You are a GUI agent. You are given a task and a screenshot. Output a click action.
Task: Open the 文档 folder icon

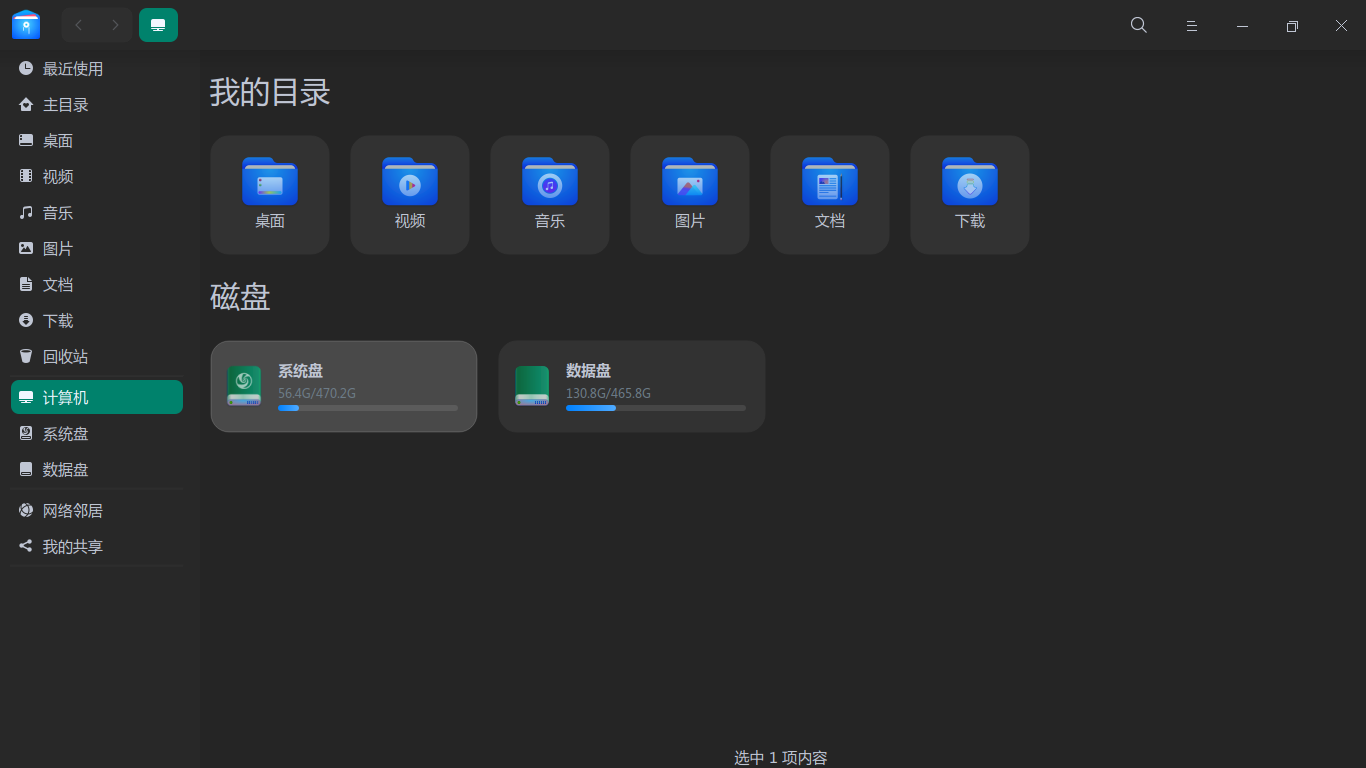(x=830, y=183)
